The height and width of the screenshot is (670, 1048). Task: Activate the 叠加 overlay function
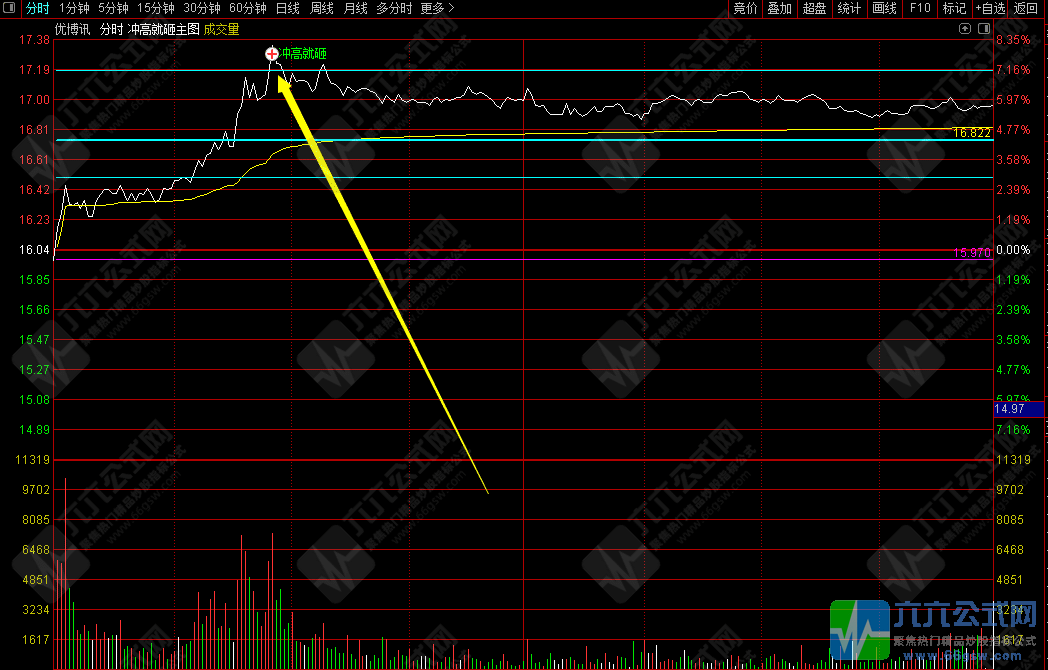781,9
